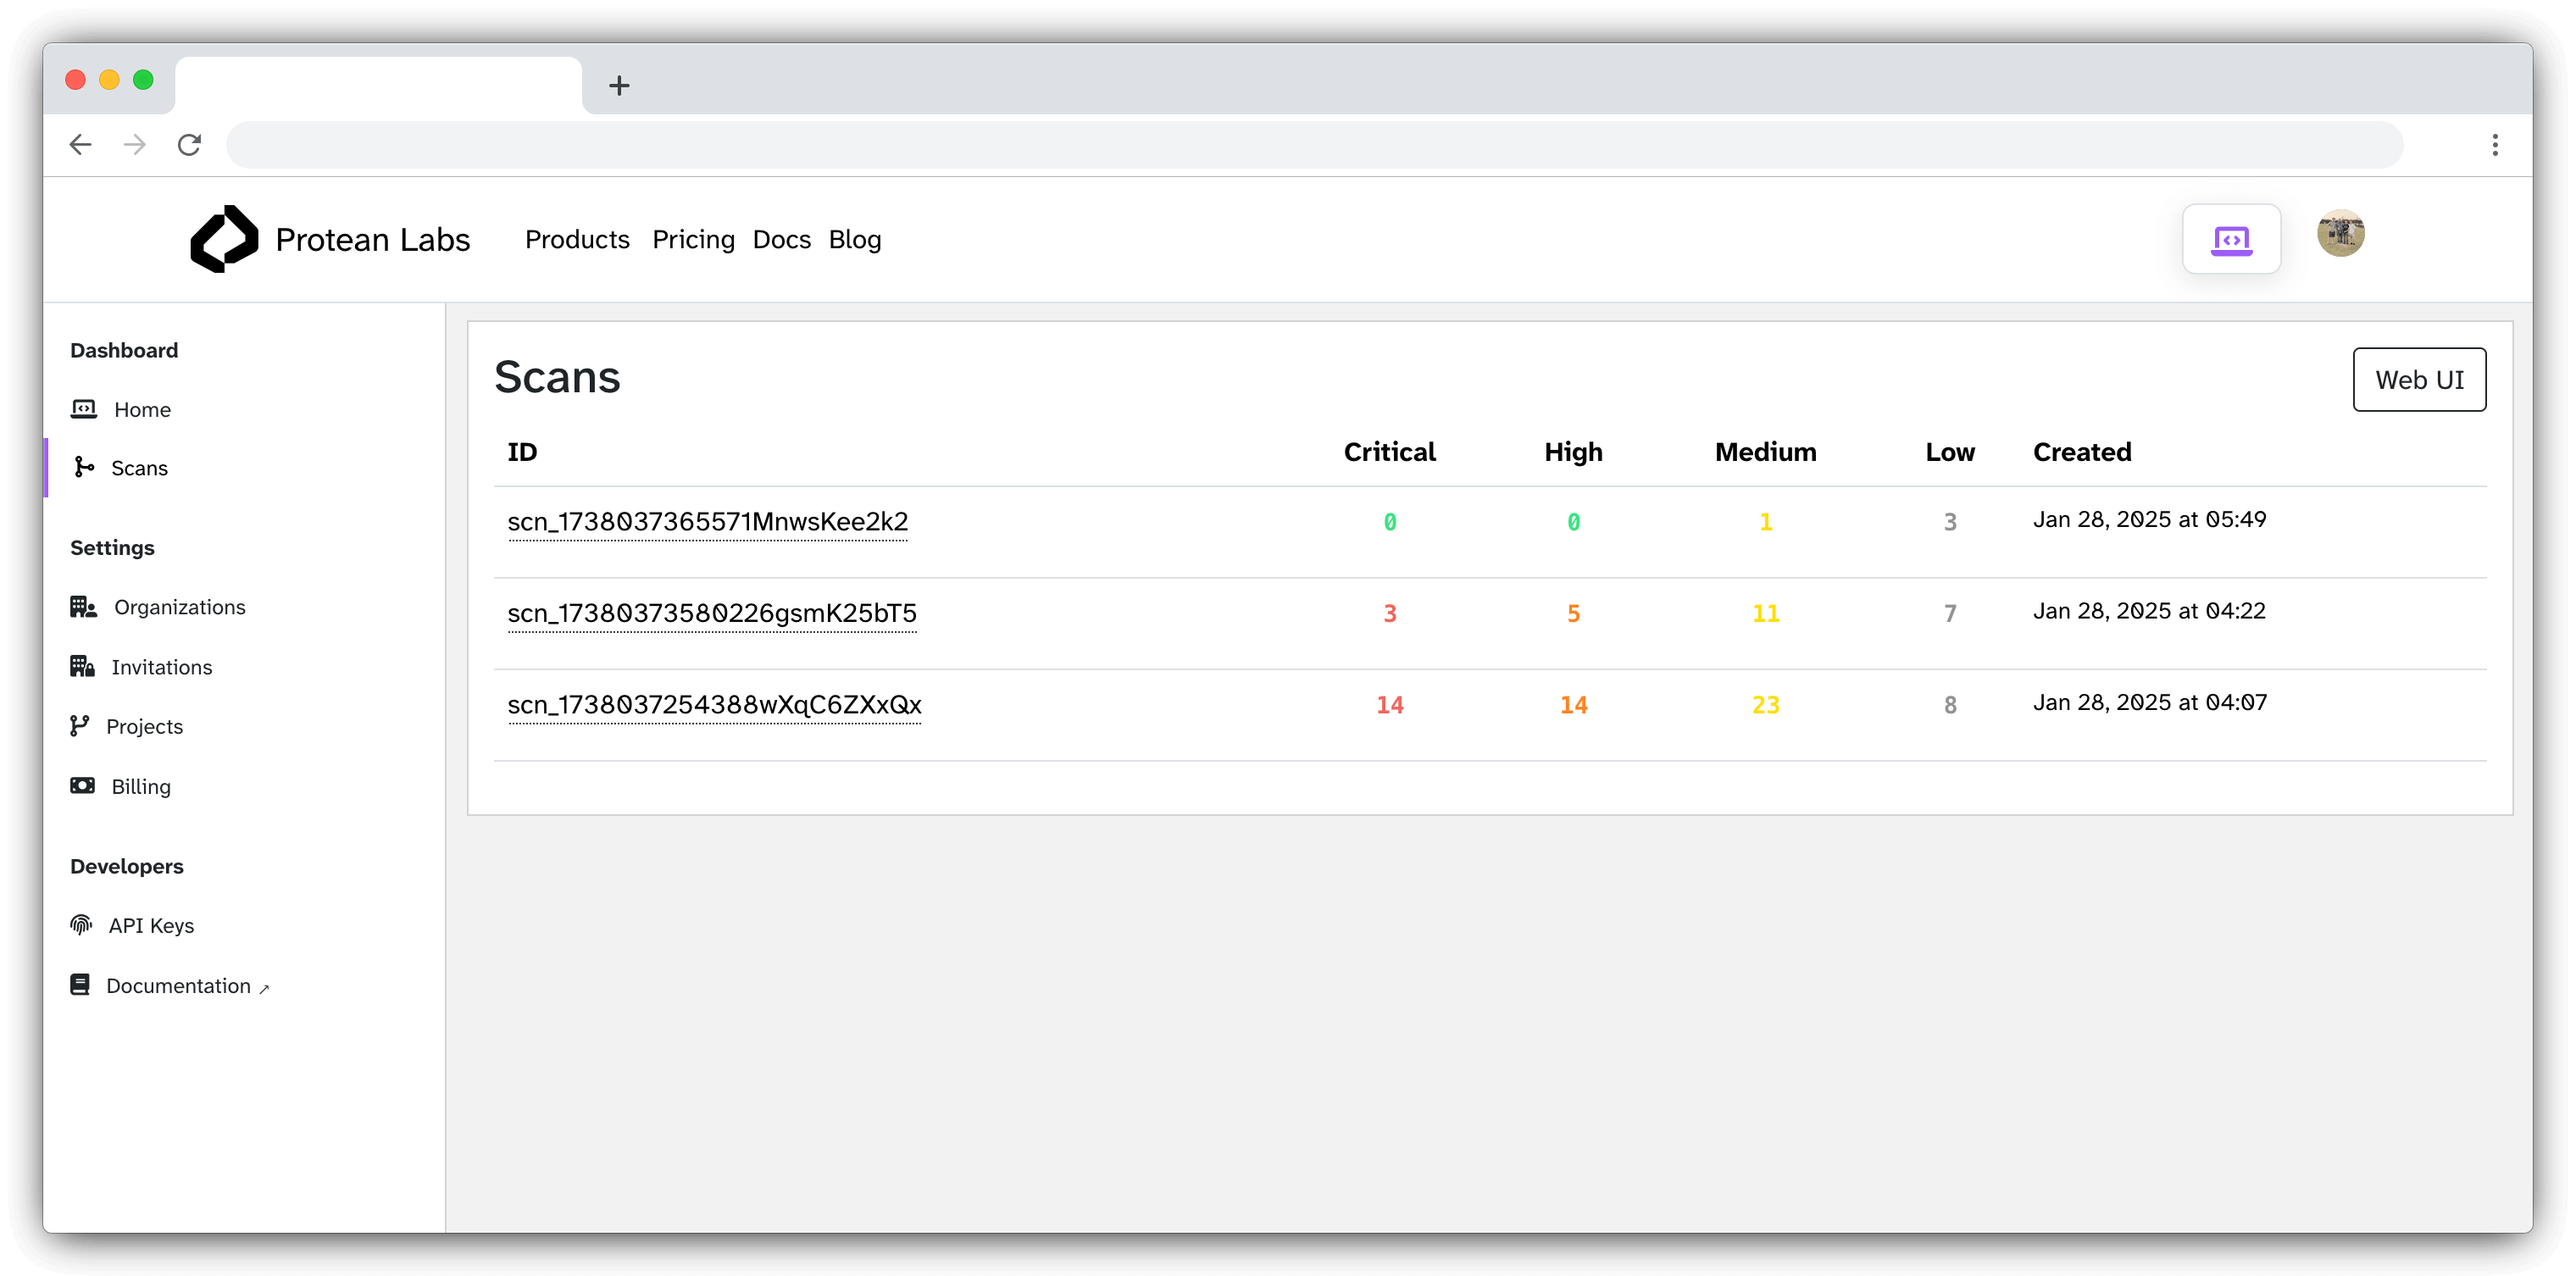Viewport: 2576px width, 1276px height.
Task: Open scan scn_1738037254388wXqC6ZXxQx
Action: tap(714, 705)
